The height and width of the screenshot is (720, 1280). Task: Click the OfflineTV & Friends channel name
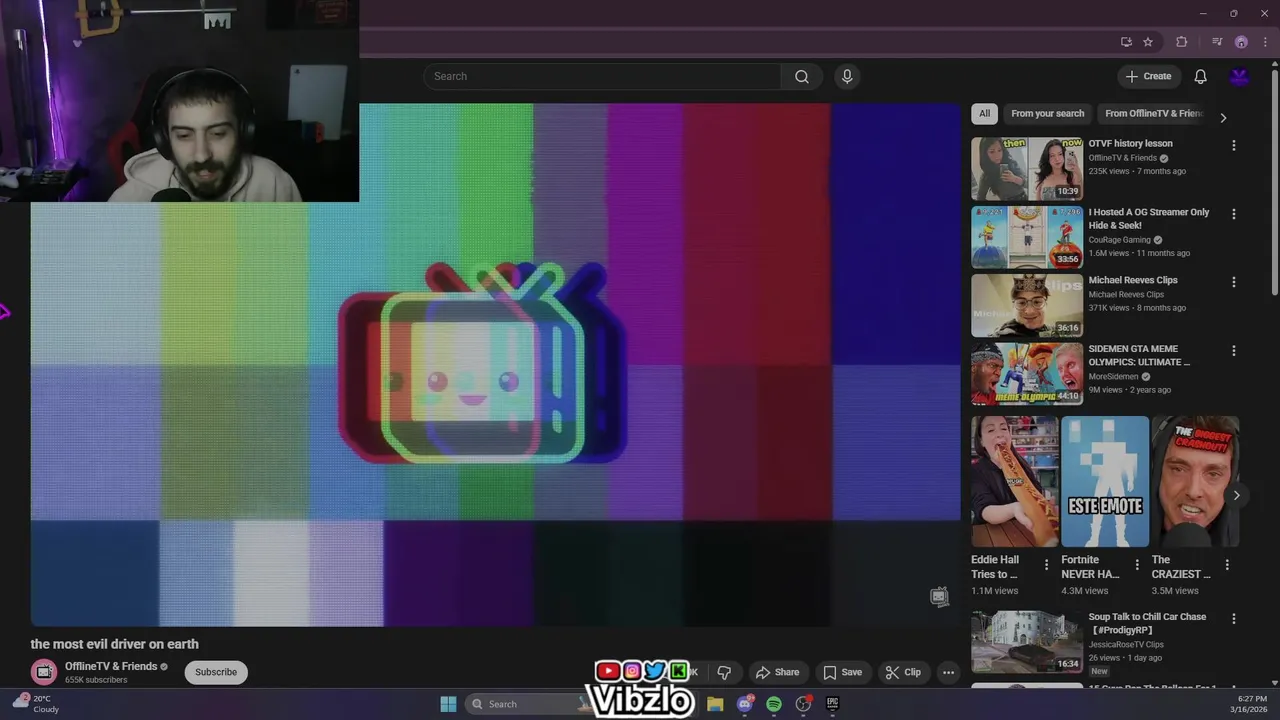pyautogui.click(x=111, y=666)
